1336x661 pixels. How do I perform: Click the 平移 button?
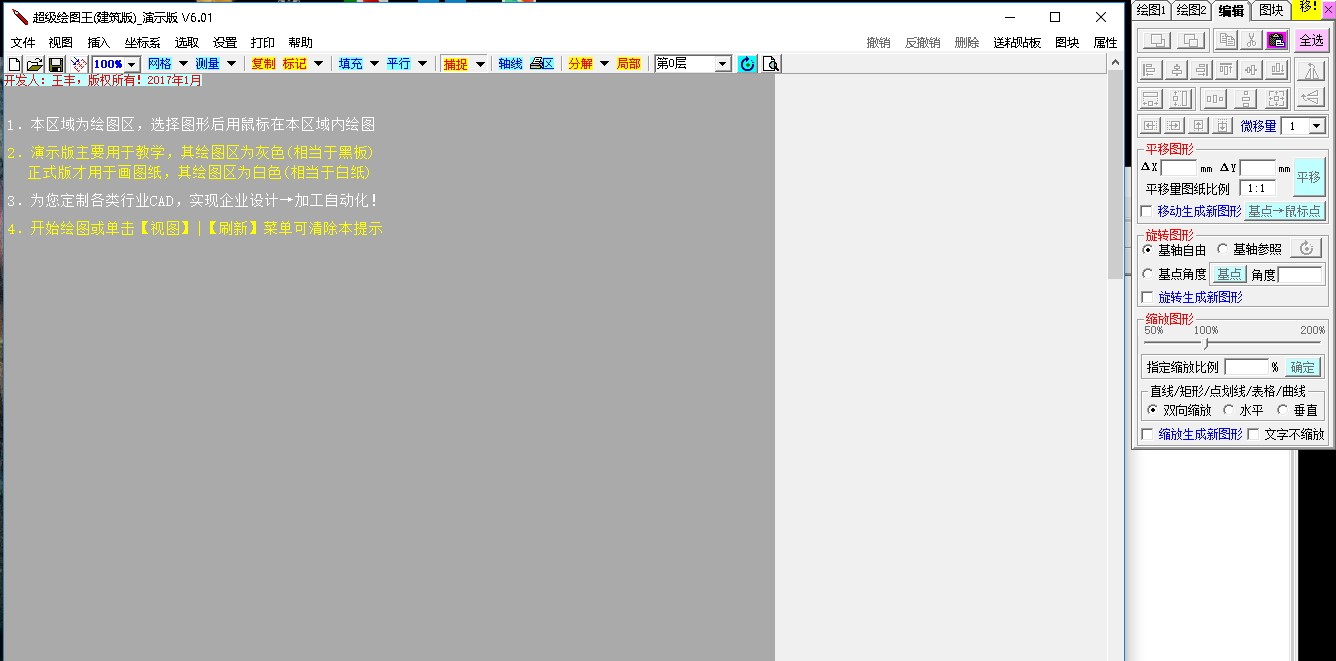(x=1309, y=177)
